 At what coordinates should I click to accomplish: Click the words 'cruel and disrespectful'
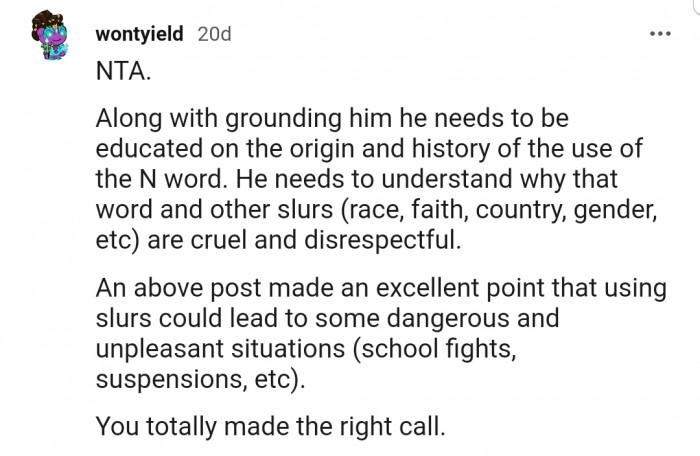tap(325, 240)
